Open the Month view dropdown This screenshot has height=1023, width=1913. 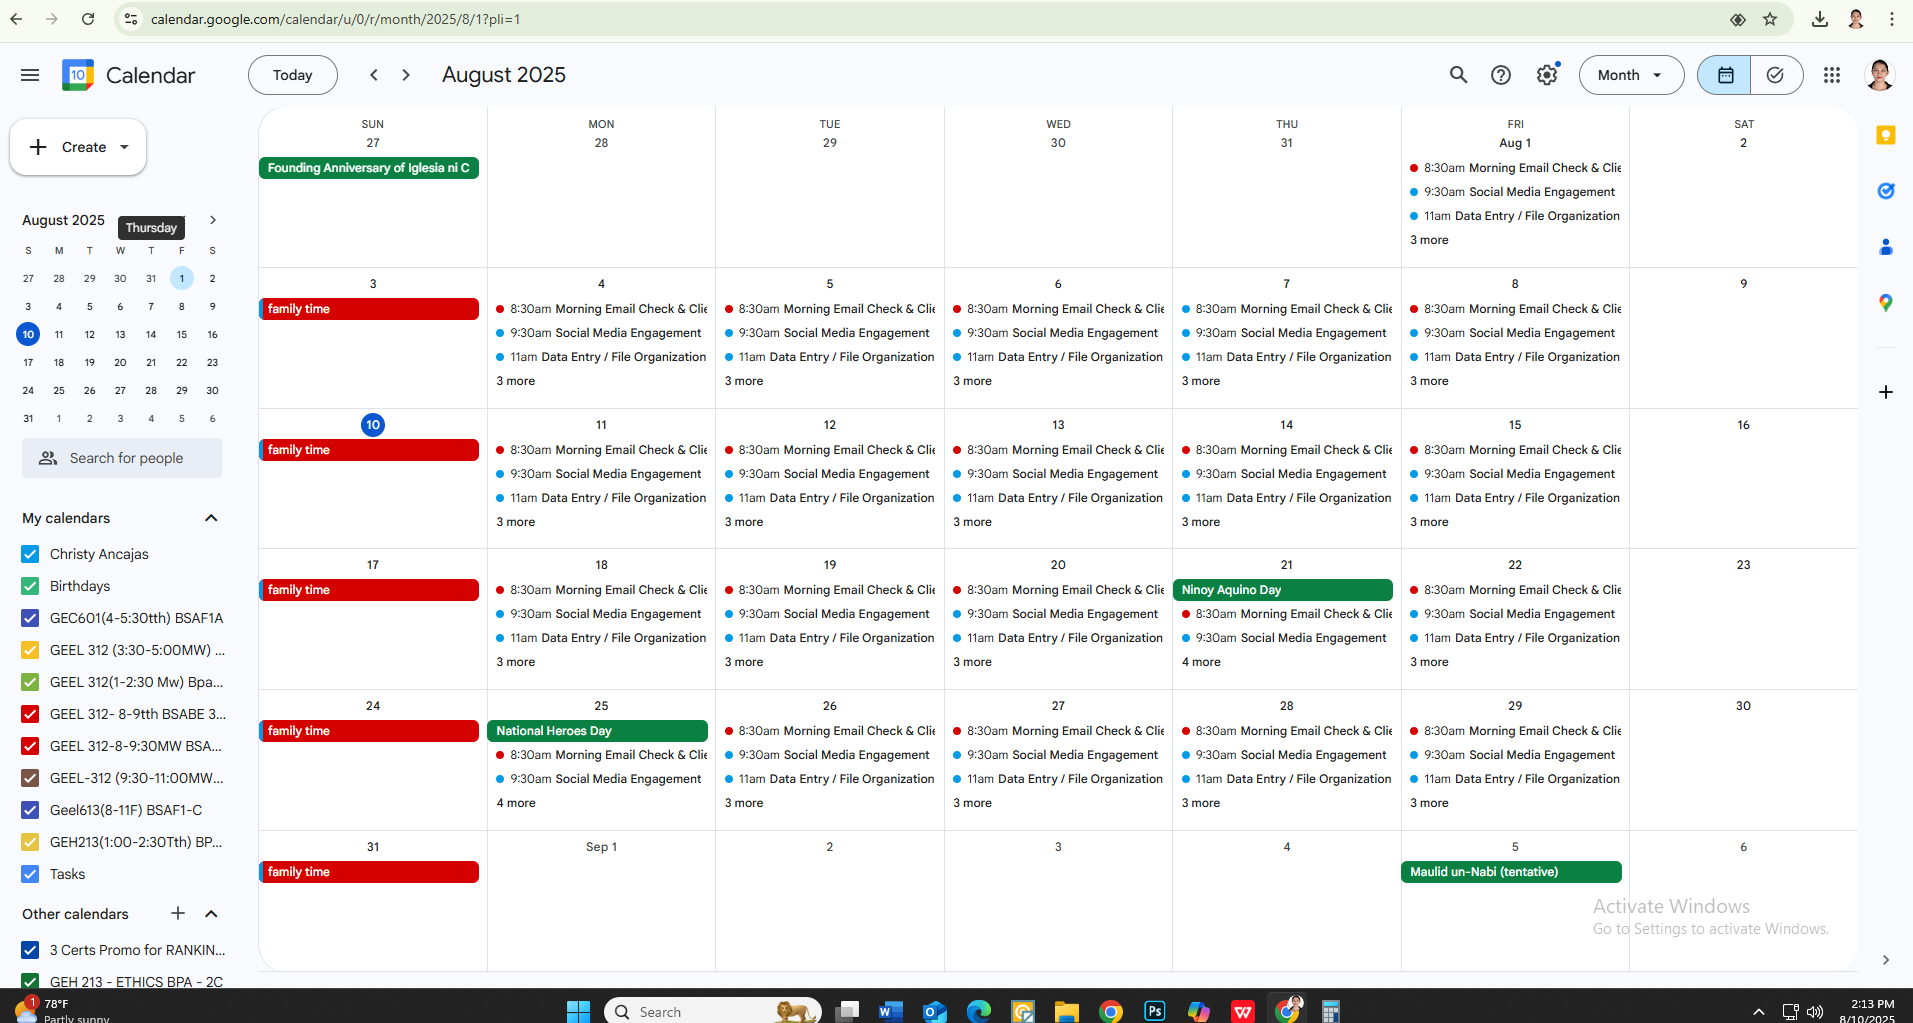click(1631, 75)
